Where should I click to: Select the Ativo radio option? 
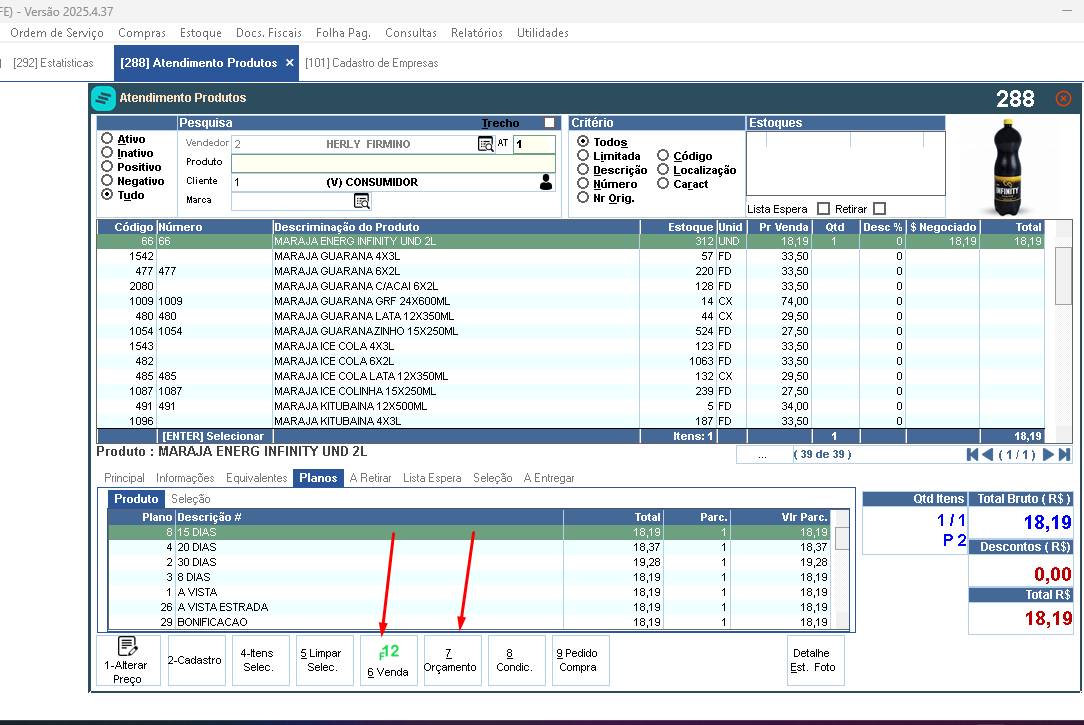tap(107, 138)
